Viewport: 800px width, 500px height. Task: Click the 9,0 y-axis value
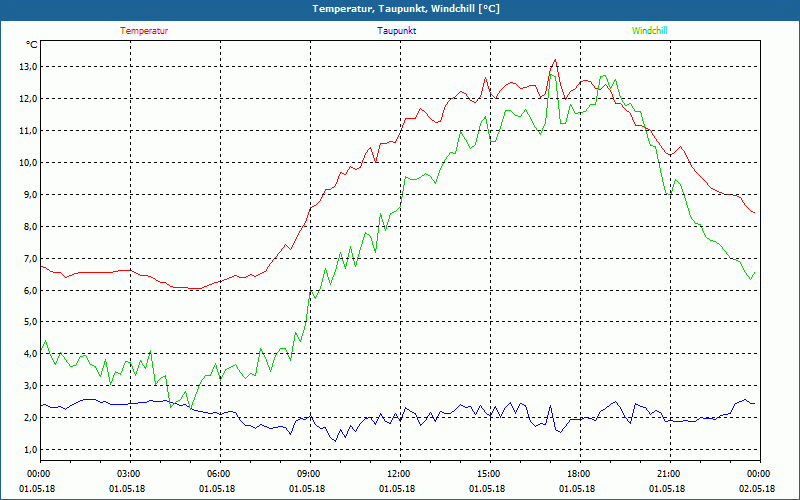[31, 194]
